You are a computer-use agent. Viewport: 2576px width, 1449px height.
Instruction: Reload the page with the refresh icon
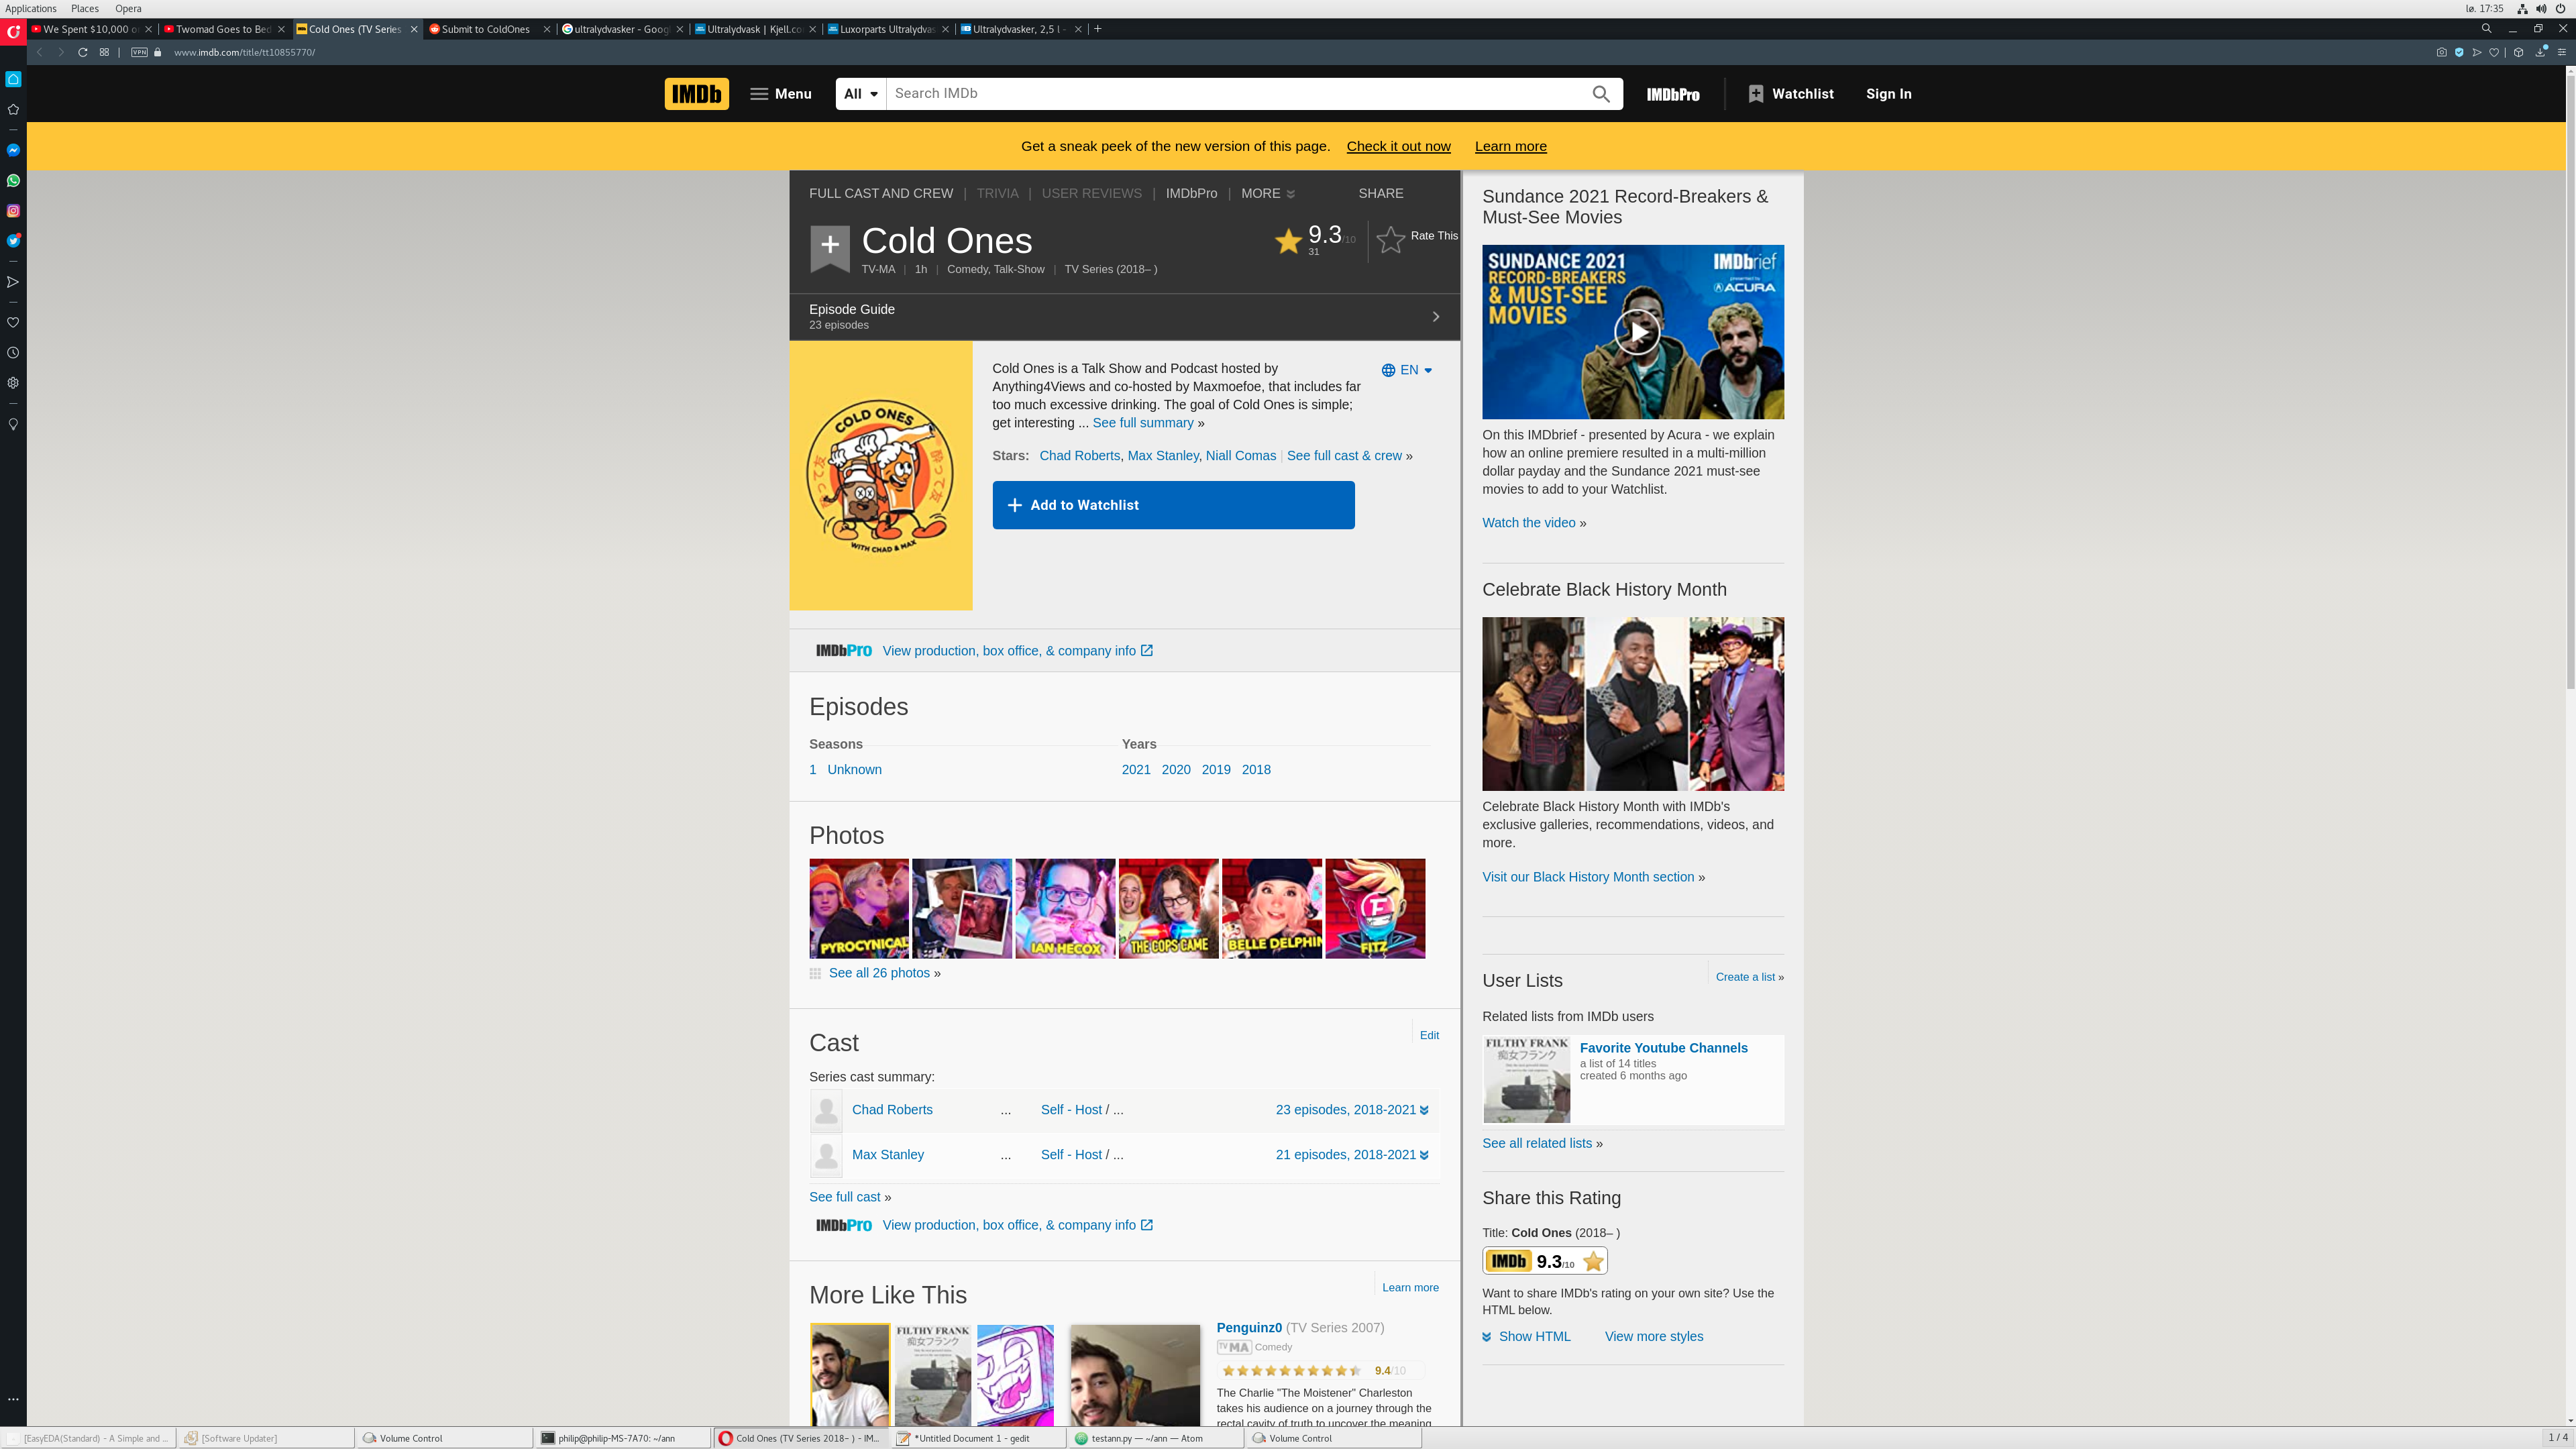coord(83,52)
